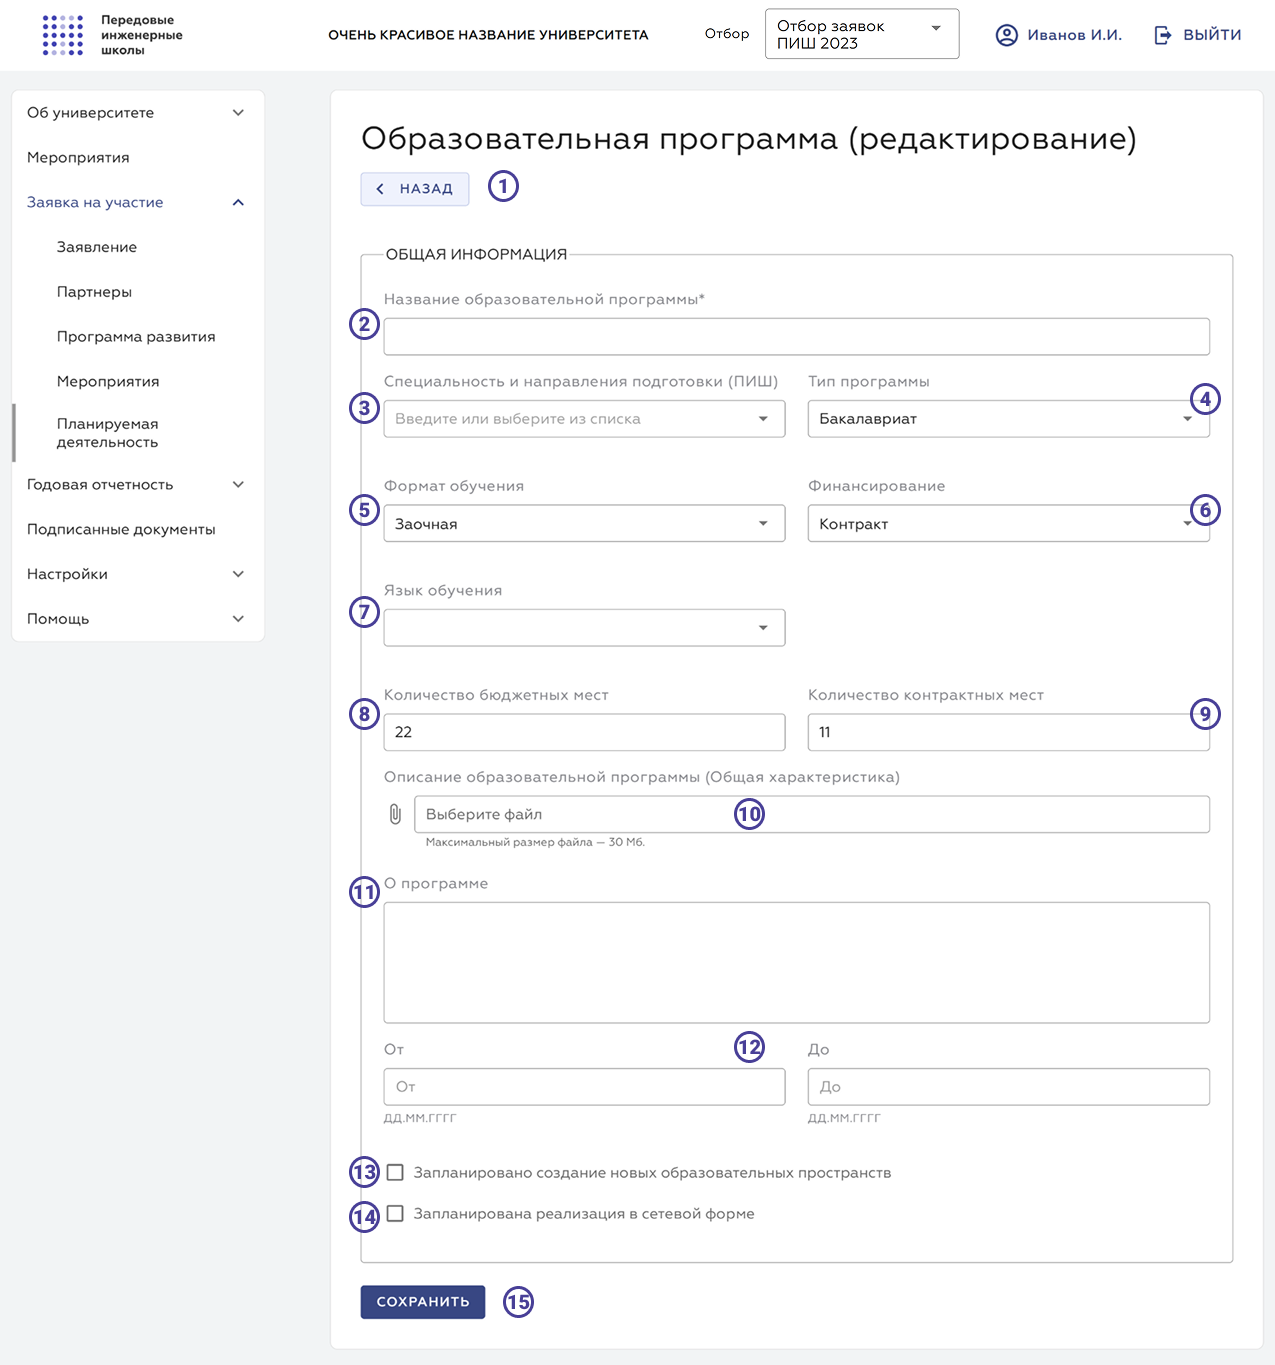1275x1365 pixels.
Task: Click the Количество бюджетных мест field
Action: pyautogui.click(x=584, y=732)
